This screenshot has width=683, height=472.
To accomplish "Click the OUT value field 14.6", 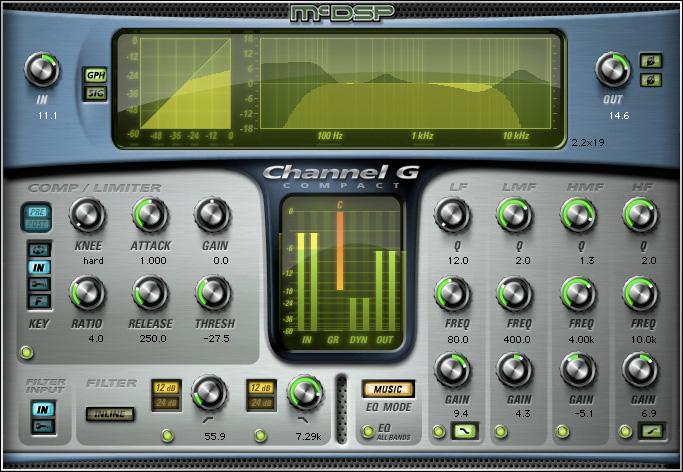I will point(619,116).
